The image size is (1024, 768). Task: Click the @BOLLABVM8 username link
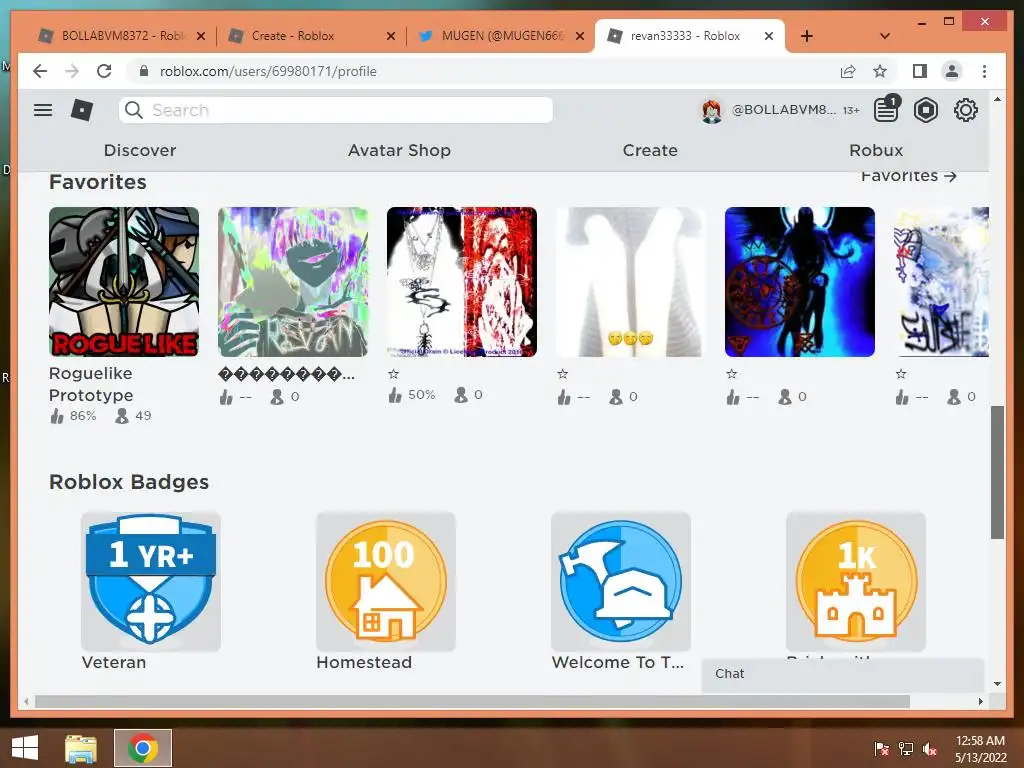pos(783,110)
